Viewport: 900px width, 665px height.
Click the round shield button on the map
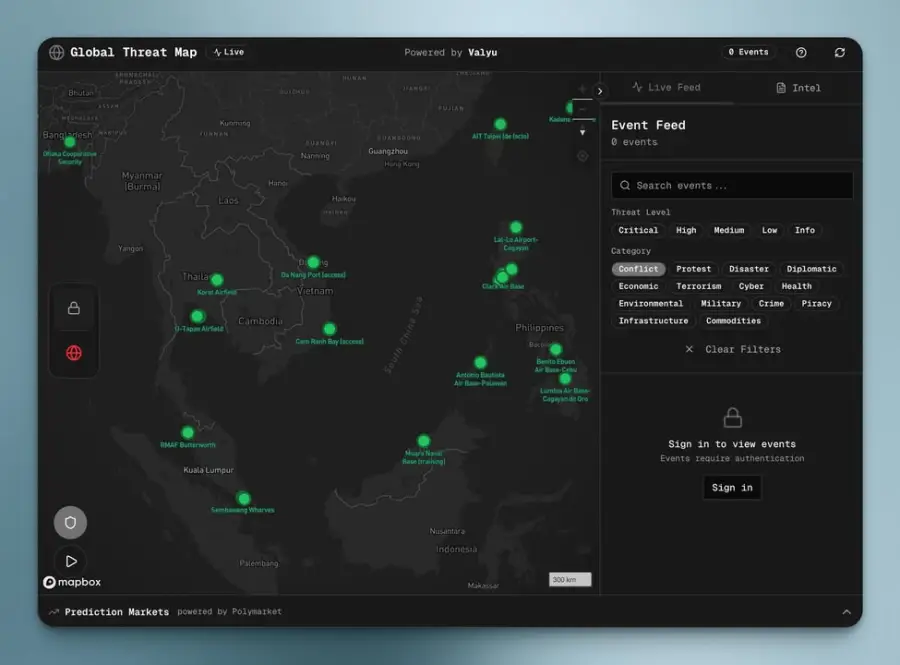[70, 522]
